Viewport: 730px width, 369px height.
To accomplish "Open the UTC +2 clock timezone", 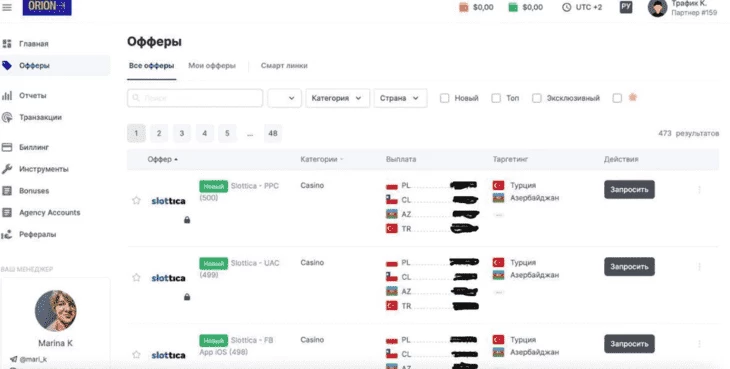I will (x=581, y=7).
